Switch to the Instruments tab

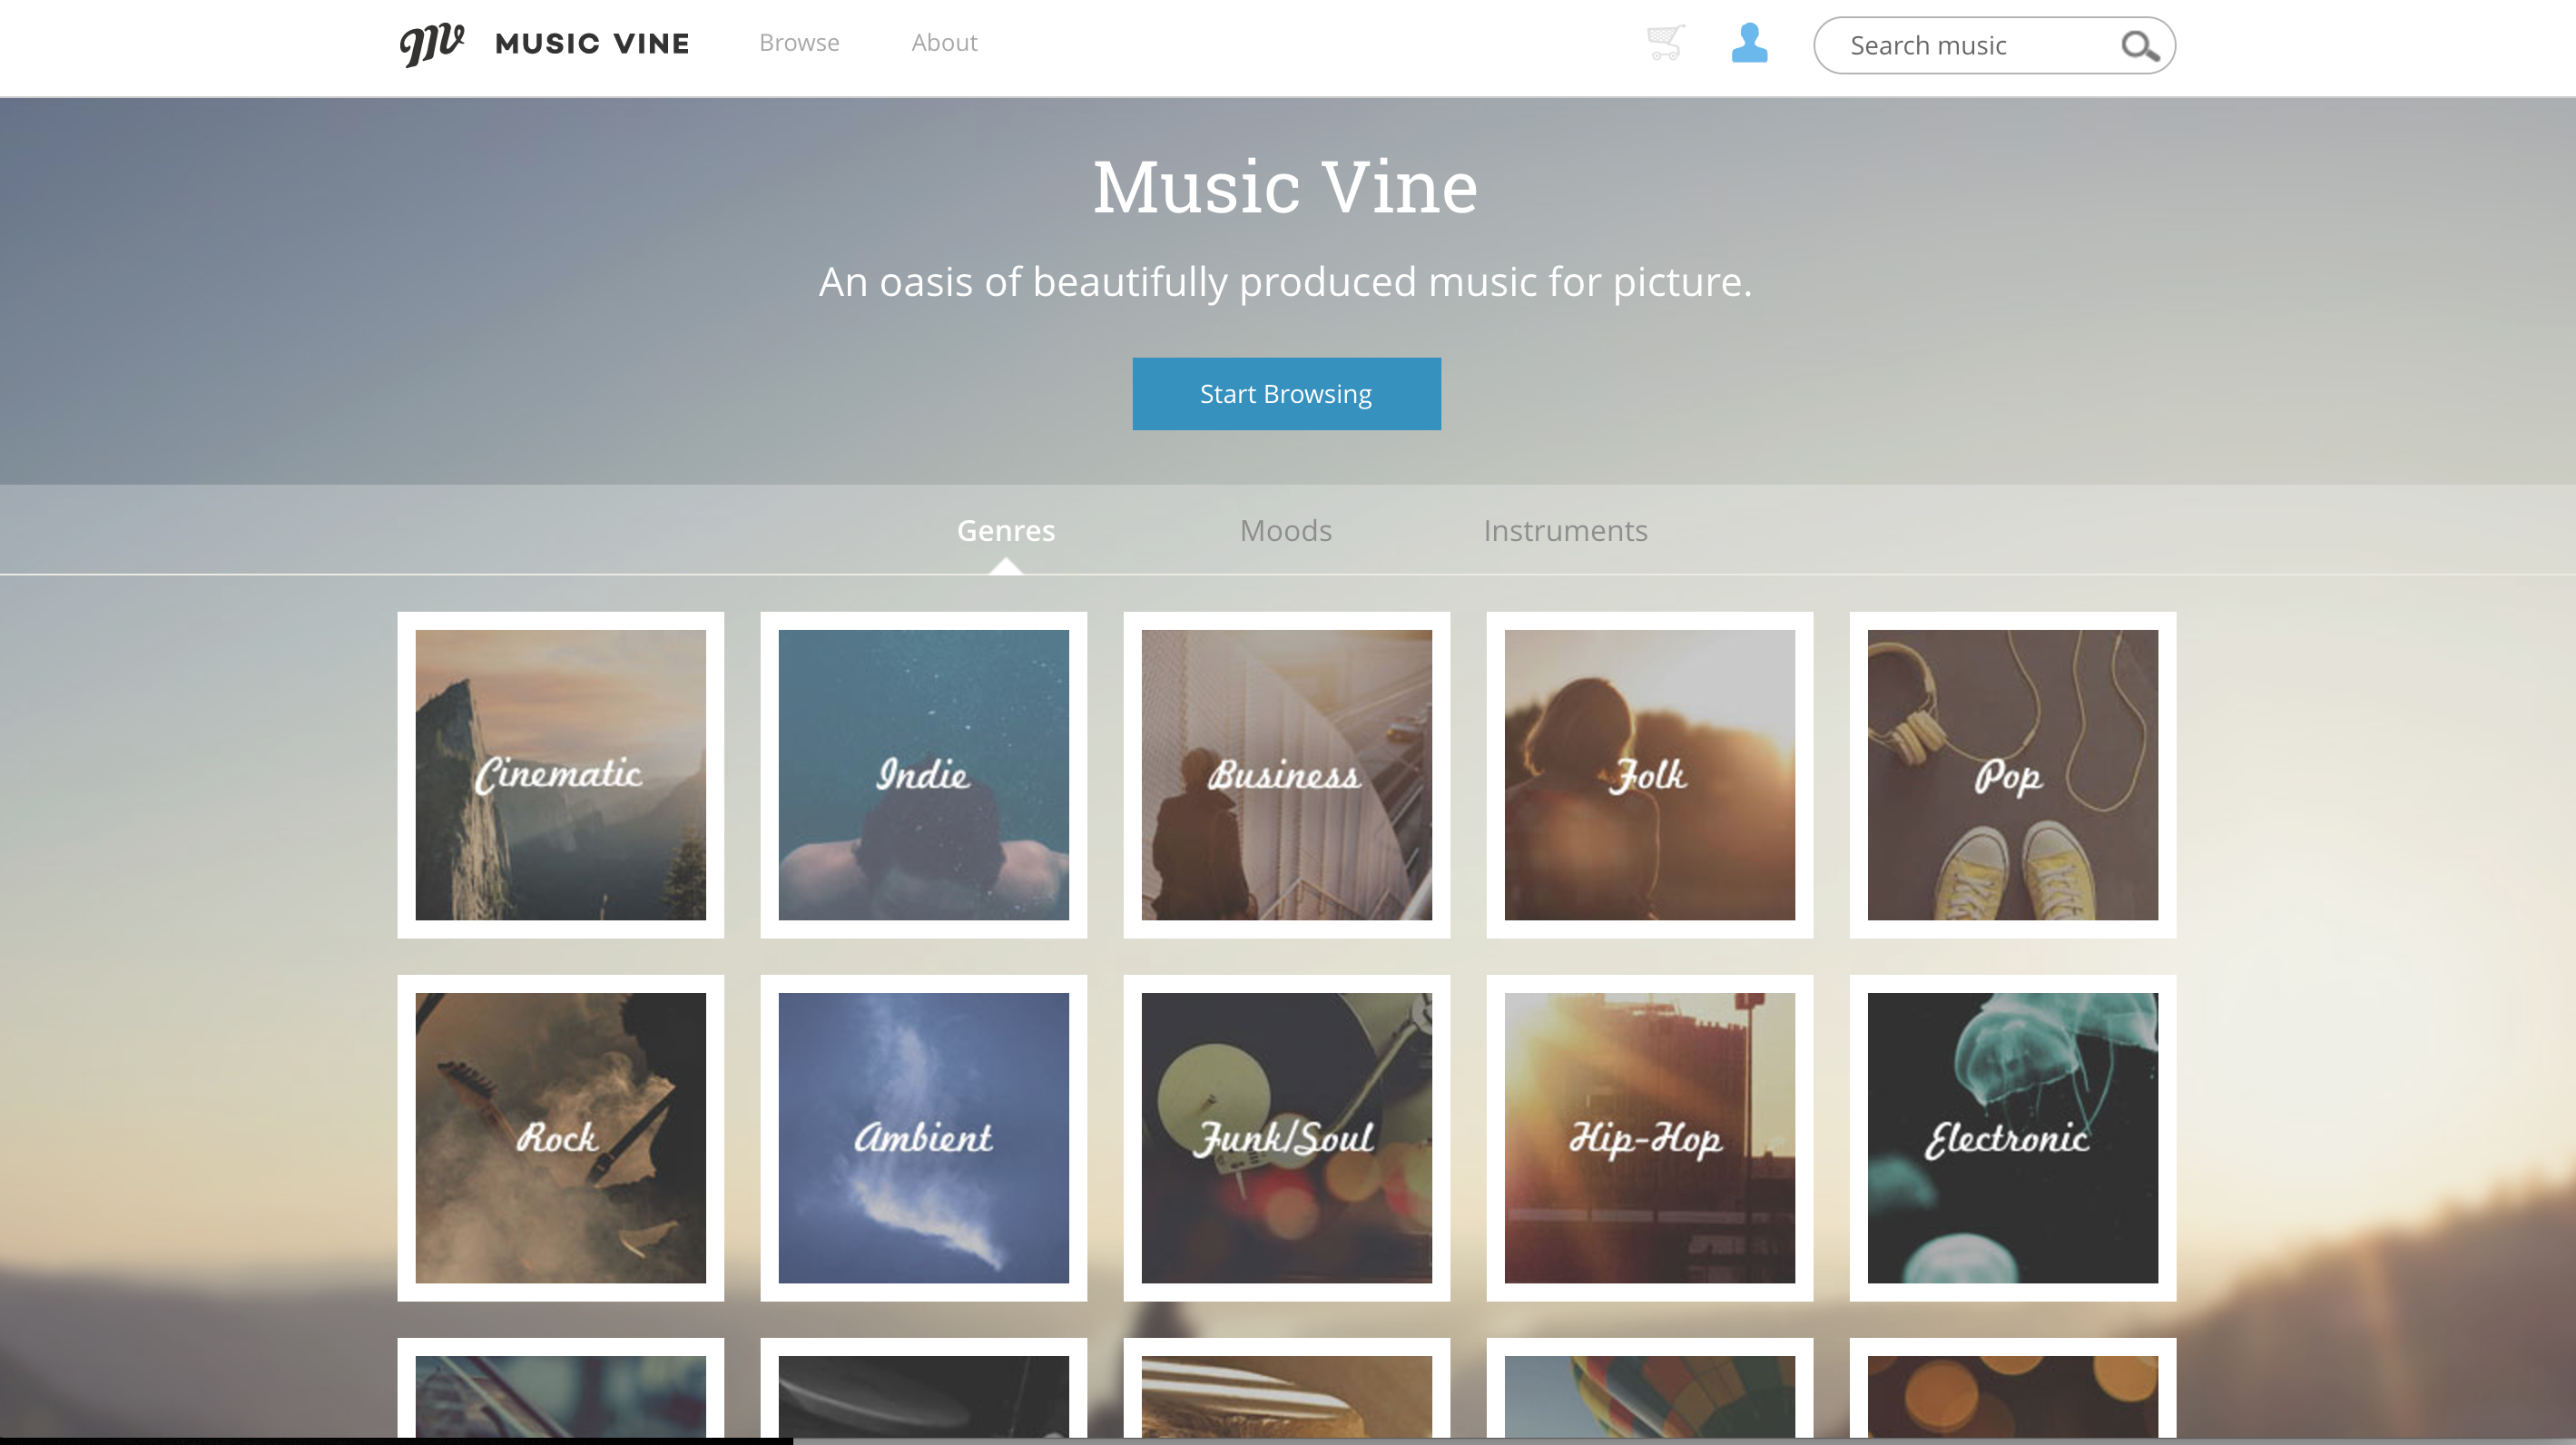(x=1565, y=530)
